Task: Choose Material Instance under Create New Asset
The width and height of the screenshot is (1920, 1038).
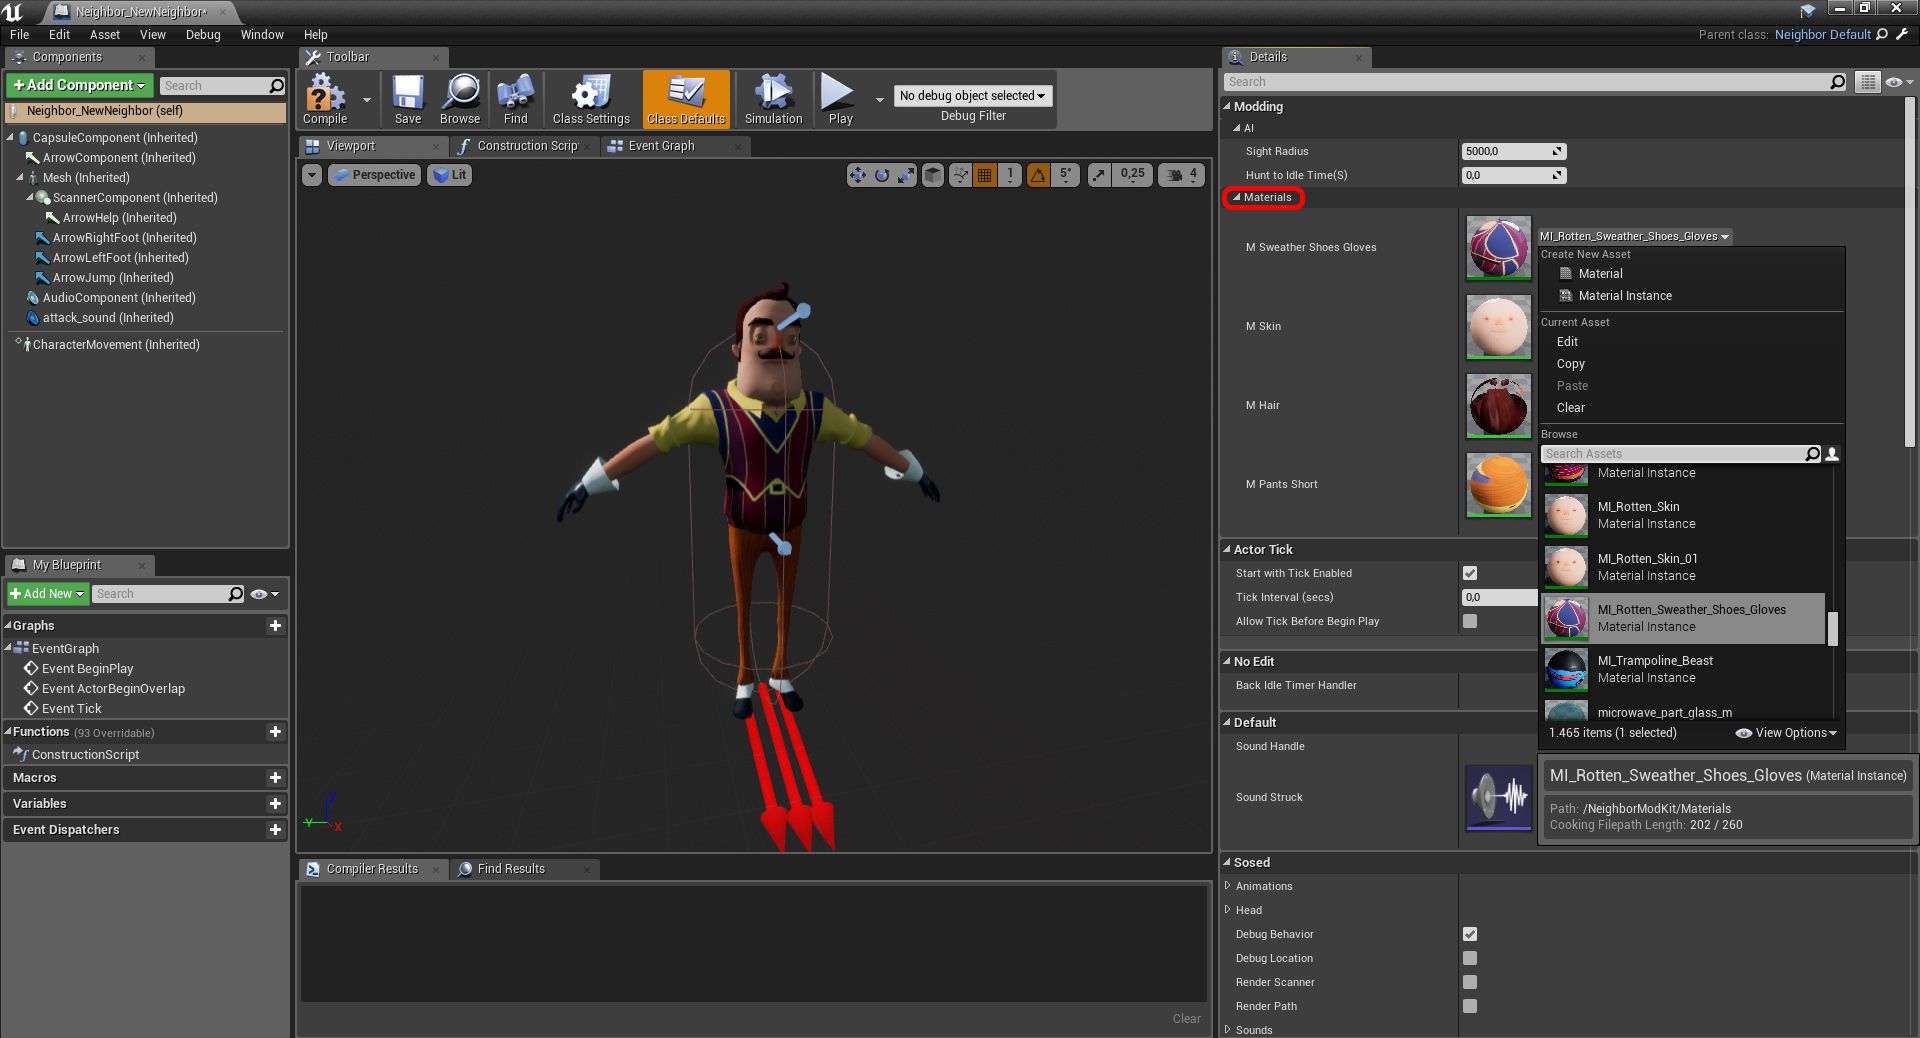Action: coord(1690,296)
